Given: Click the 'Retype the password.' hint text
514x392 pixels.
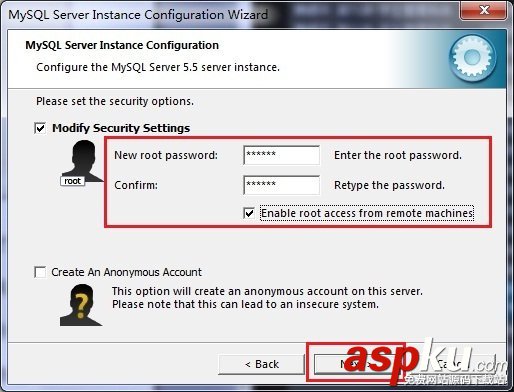Looking at the screenshot, I should pos(389,185).
